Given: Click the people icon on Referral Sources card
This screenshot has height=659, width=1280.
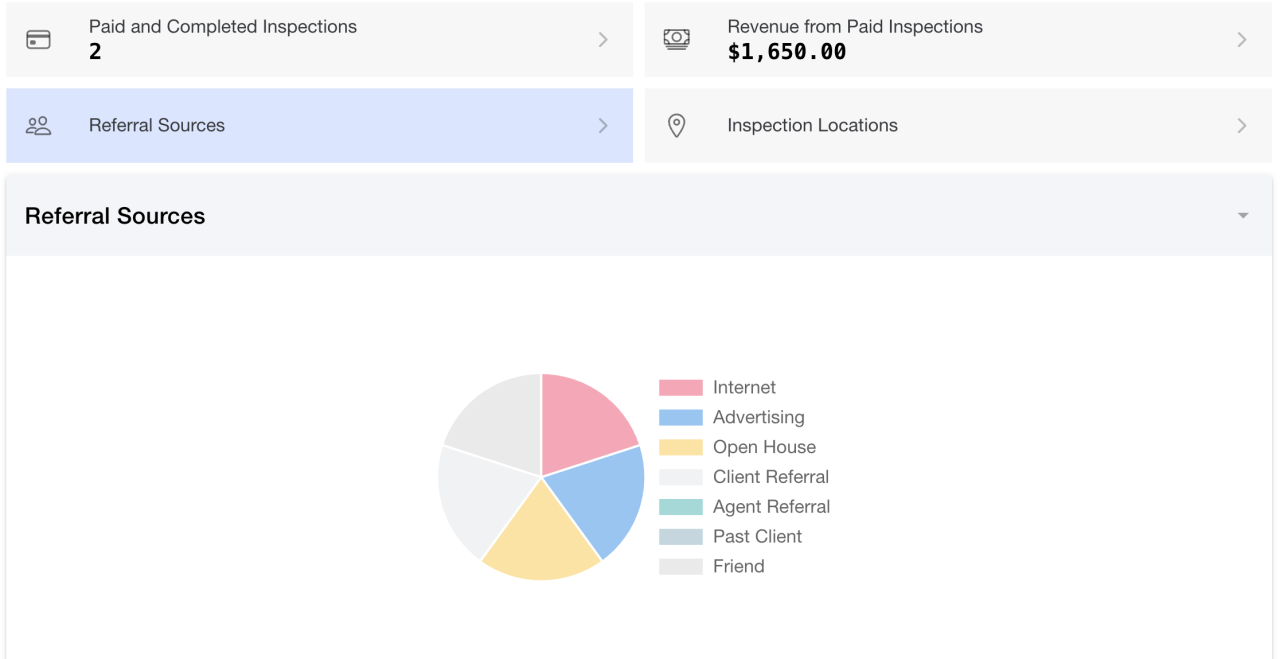Looking at the screenshot, I should click(38, 125).
